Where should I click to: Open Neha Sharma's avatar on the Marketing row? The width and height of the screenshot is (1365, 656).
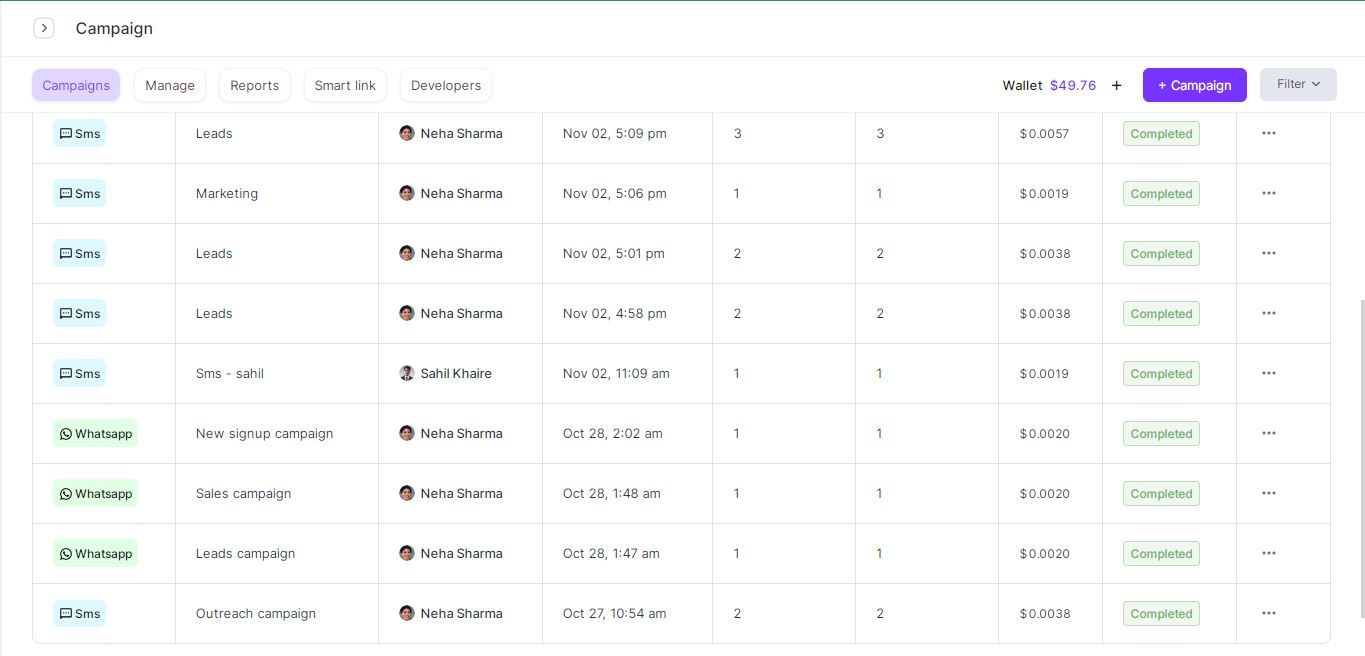pos(407,193)
